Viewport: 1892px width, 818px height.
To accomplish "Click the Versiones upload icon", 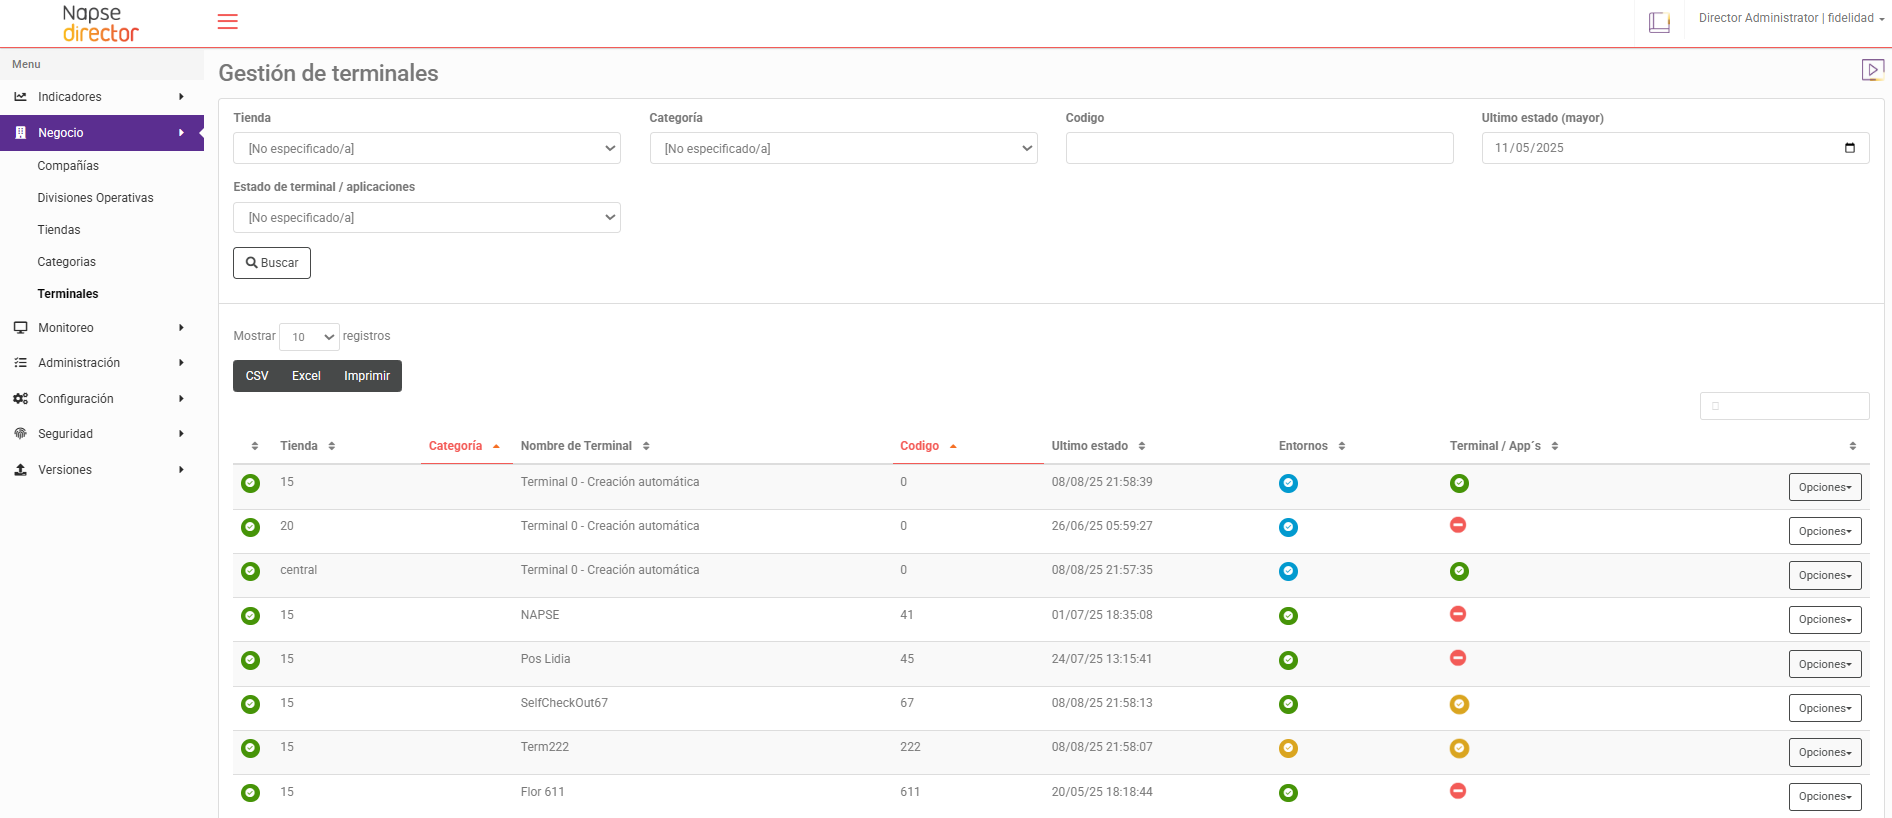I will [x=20, y=470].
